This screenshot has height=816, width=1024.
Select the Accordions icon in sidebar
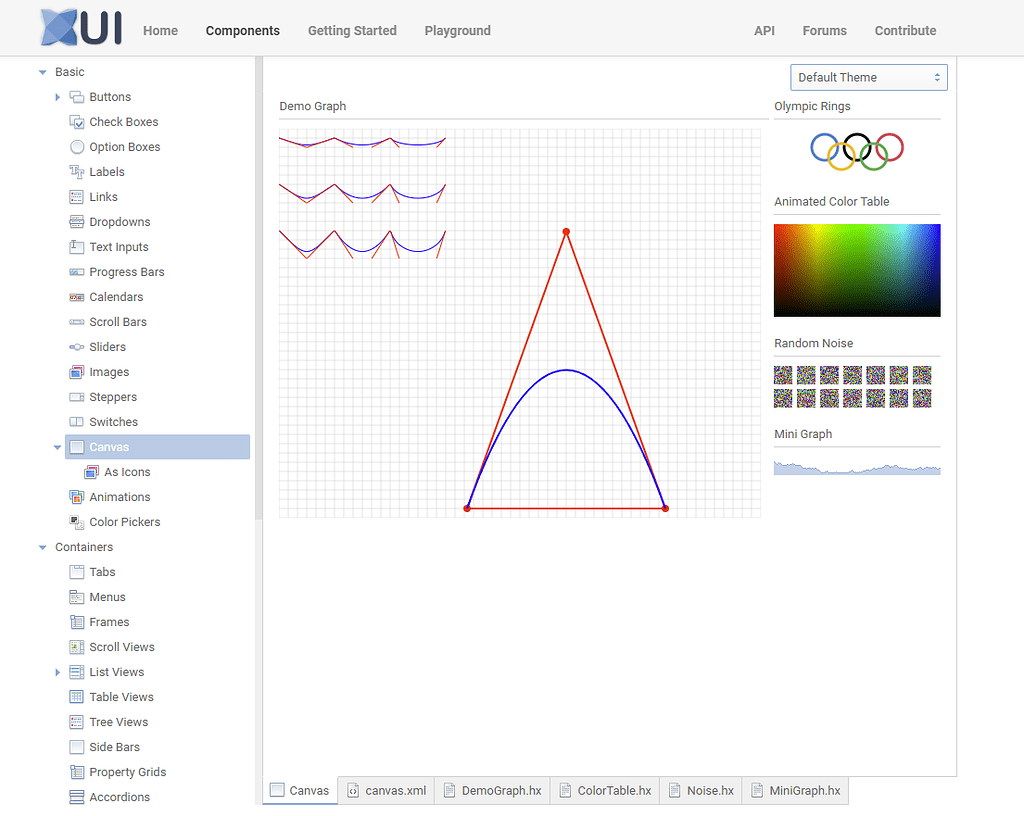[77, 797]
